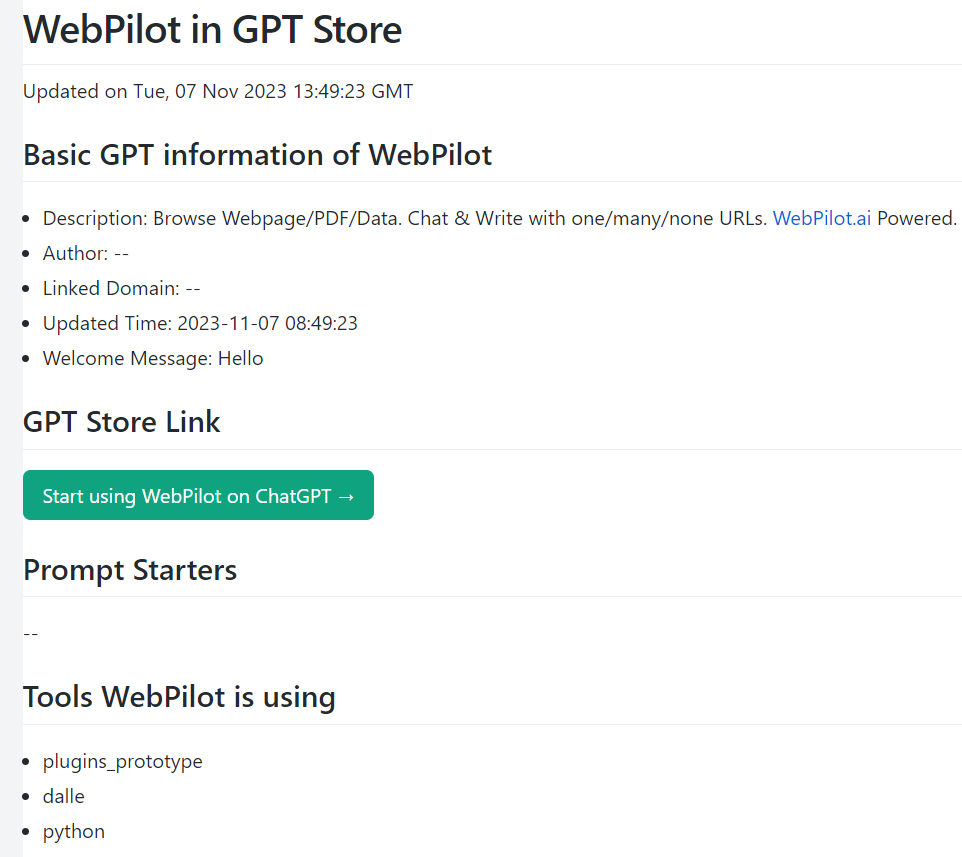This screenshot has width=962, height=857.
Task: Open the WebPilot.ai link
Action: (822, 218)
